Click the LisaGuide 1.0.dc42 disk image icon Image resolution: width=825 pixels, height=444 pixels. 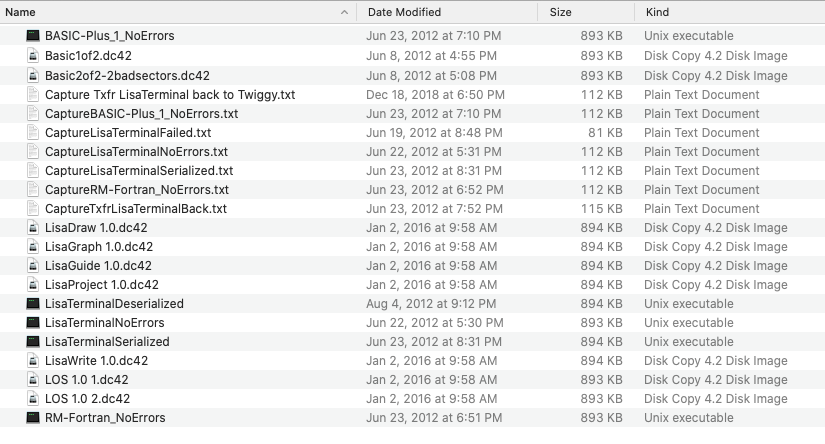(x=33, y=266)
